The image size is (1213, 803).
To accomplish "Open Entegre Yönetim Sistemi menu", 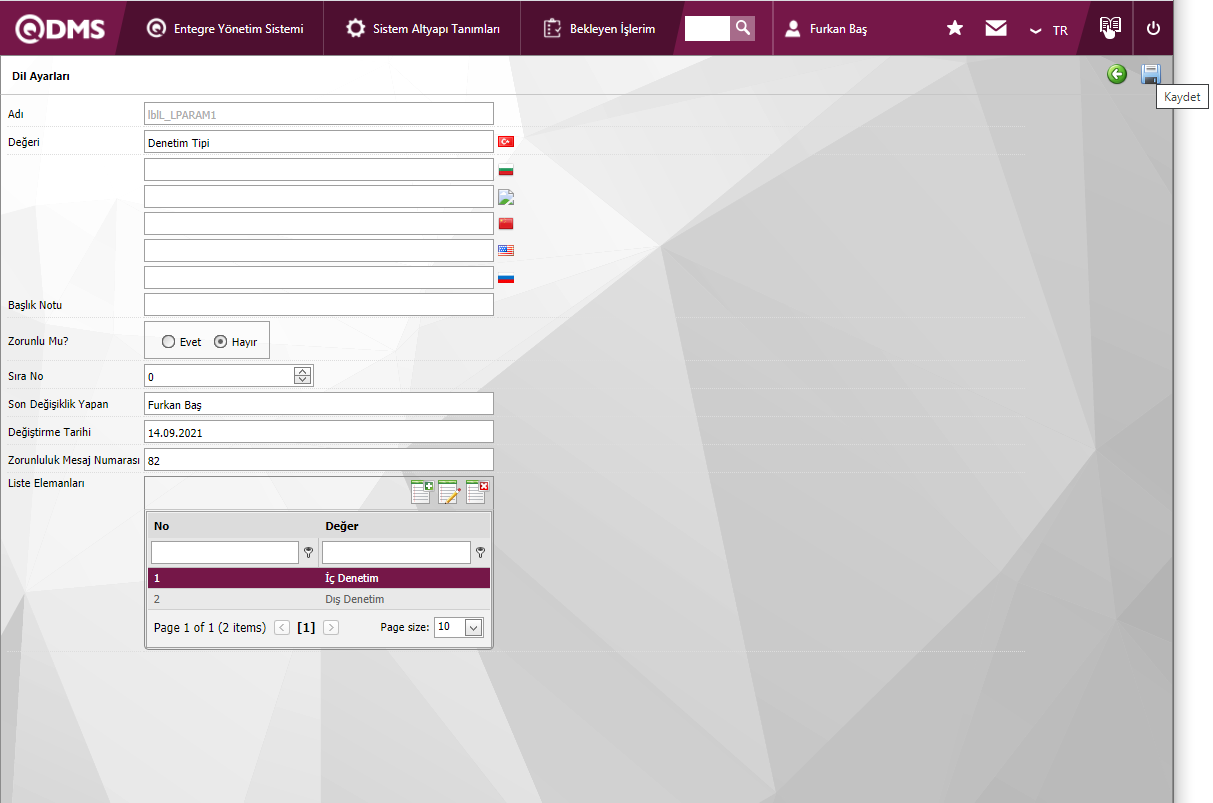I will pos(225,29).
